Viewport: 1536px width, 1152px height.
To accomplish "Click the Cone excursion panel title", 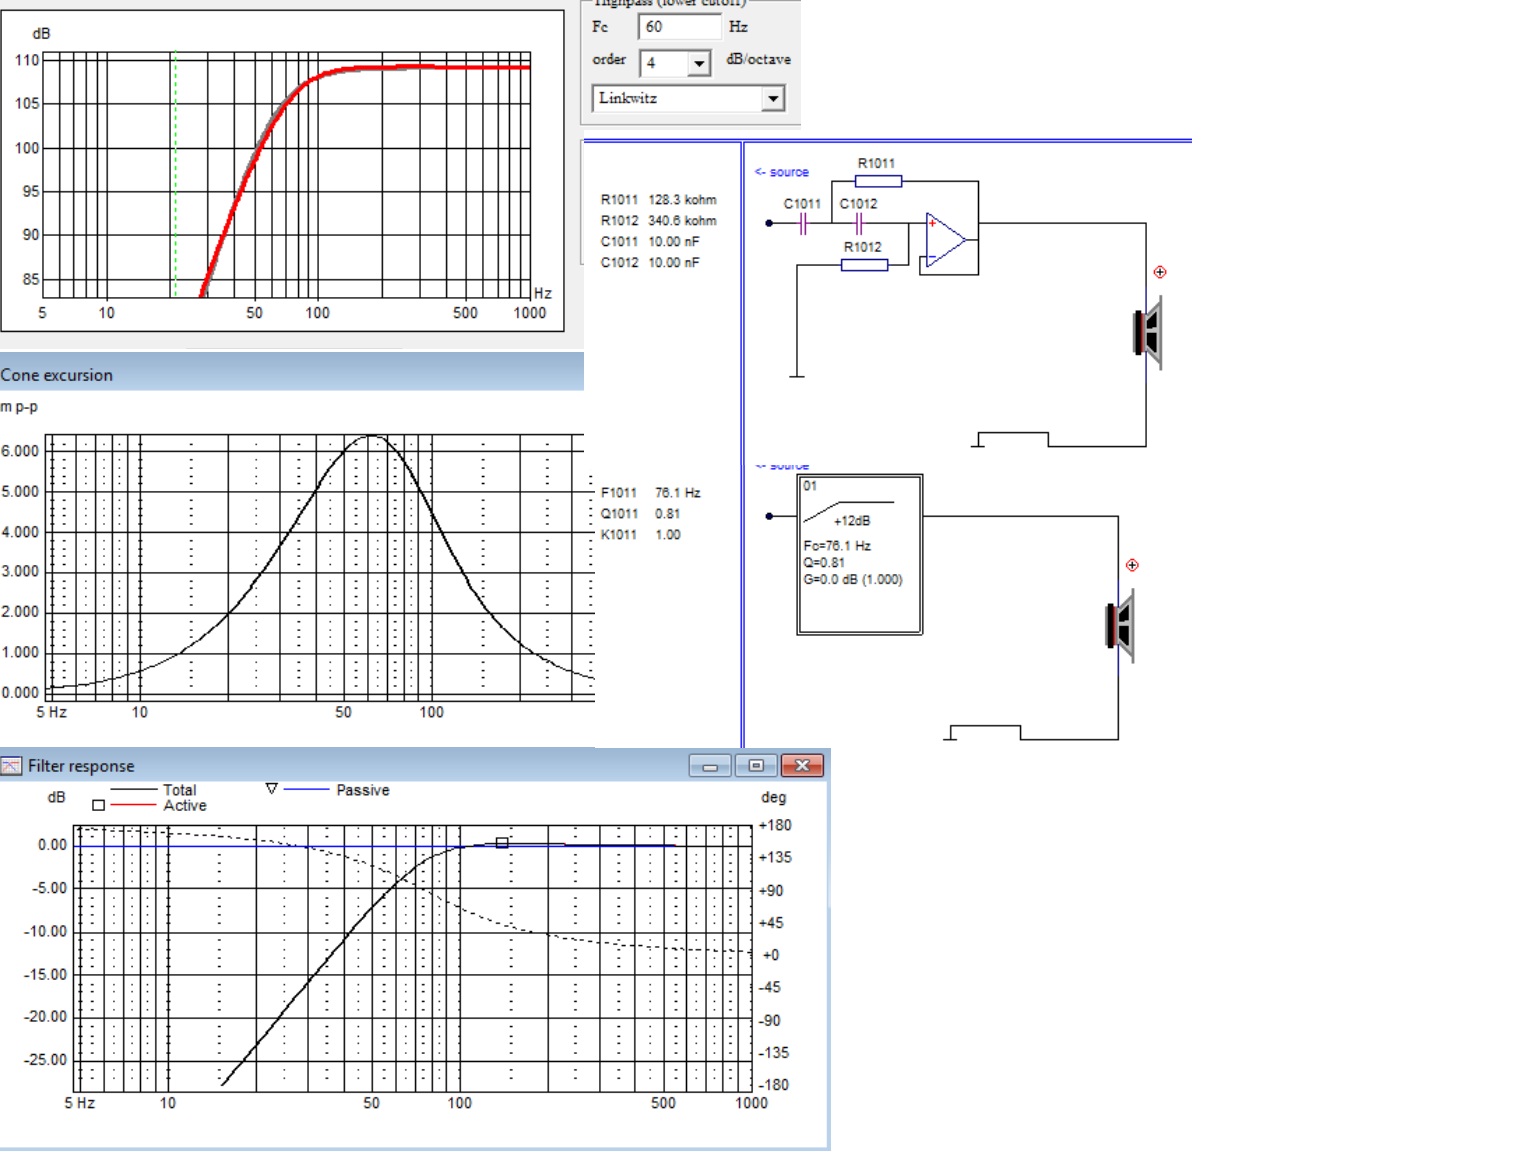I will pyautogui.click(x=57, y=375).
